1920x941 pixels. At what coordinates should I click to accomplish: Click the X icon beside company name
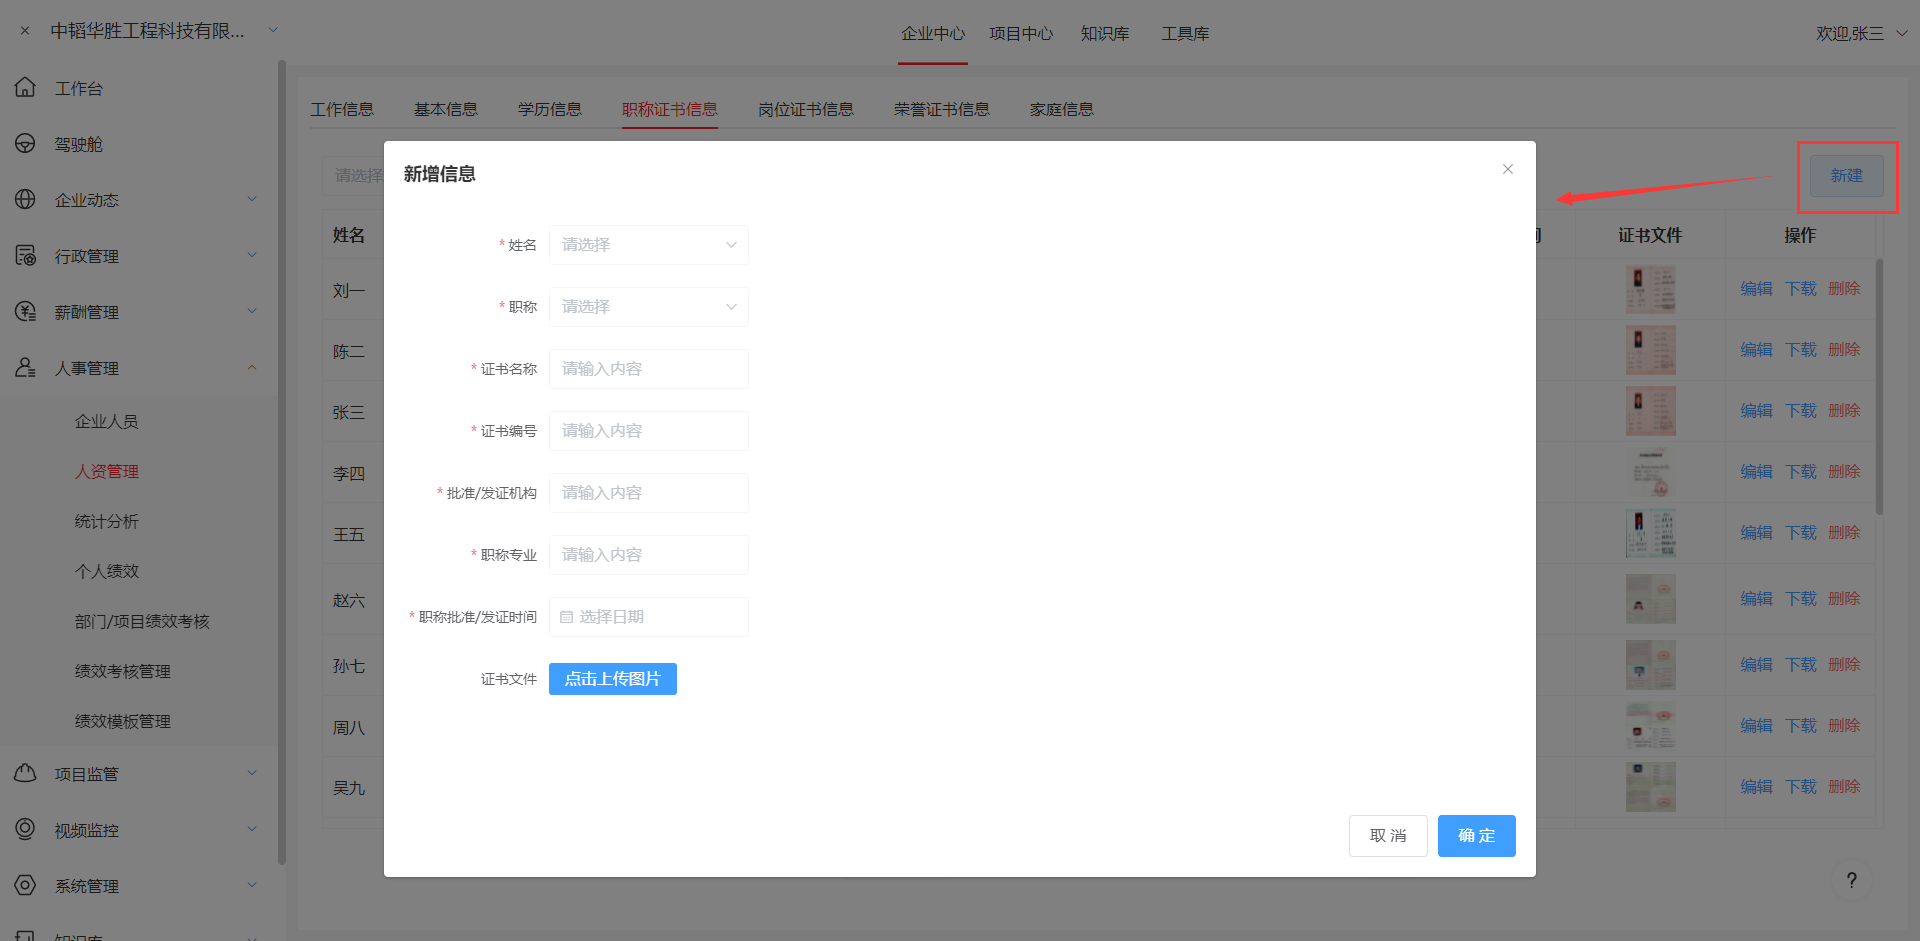[x=25, y=31]
